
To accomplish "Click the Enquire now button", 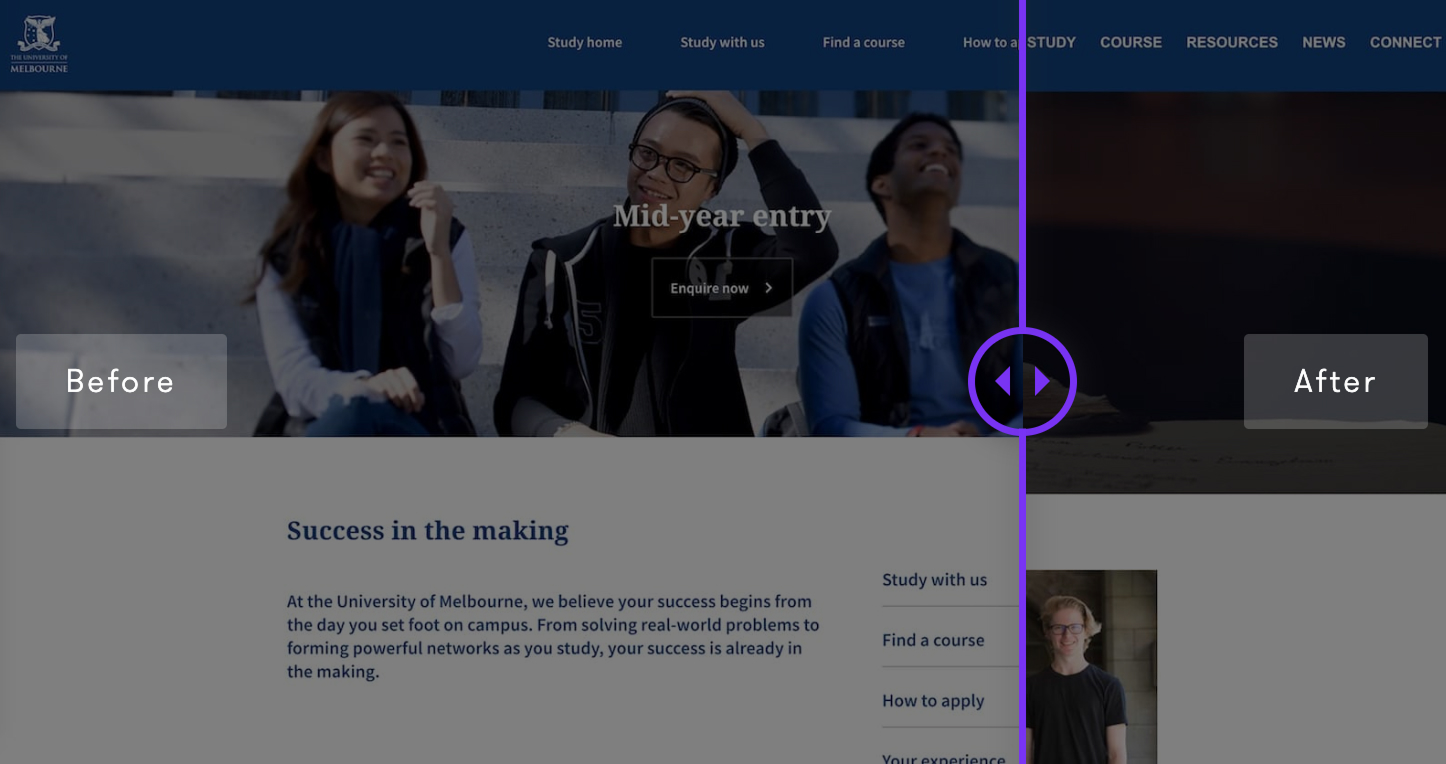I will click(722, 288).
